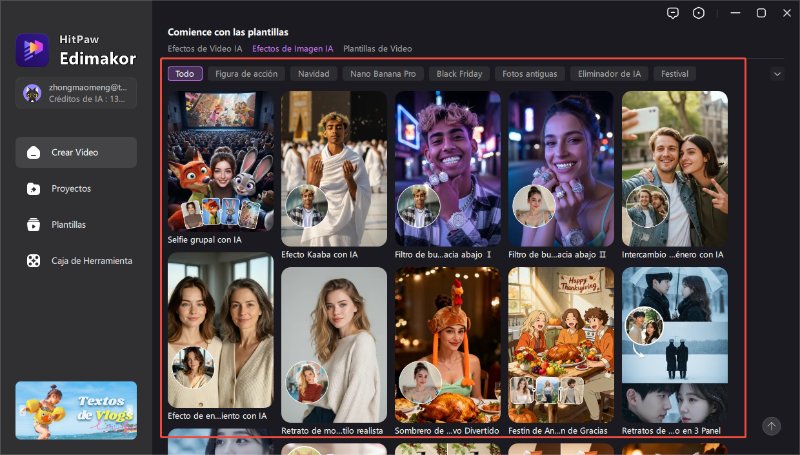
Task: Open the account box showing Créditos de IA
Action: click(x=76, y=93)
